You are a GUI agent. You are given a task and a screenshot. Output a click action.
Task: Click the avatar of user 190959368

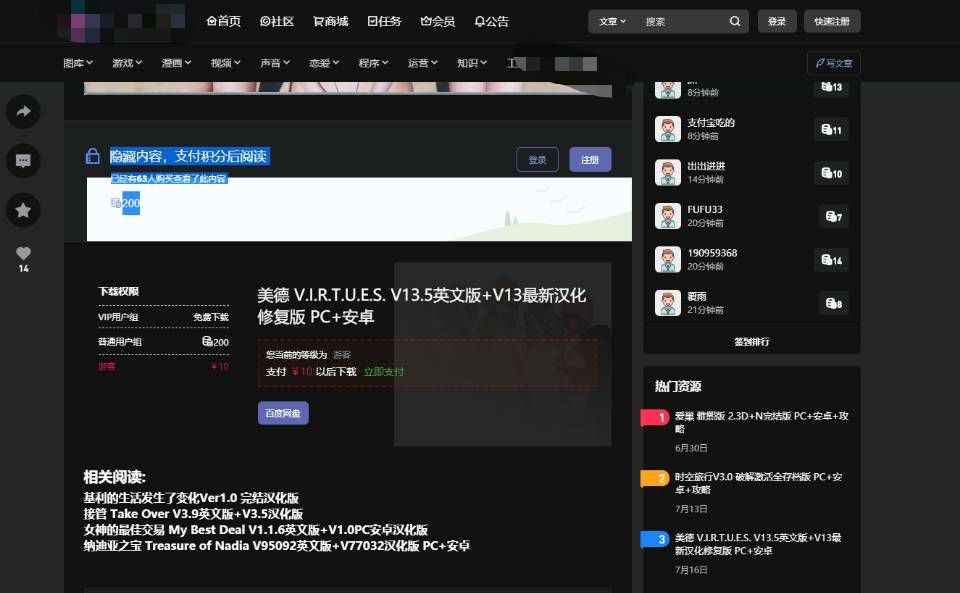pyautogui.click(x=668, y=260)
